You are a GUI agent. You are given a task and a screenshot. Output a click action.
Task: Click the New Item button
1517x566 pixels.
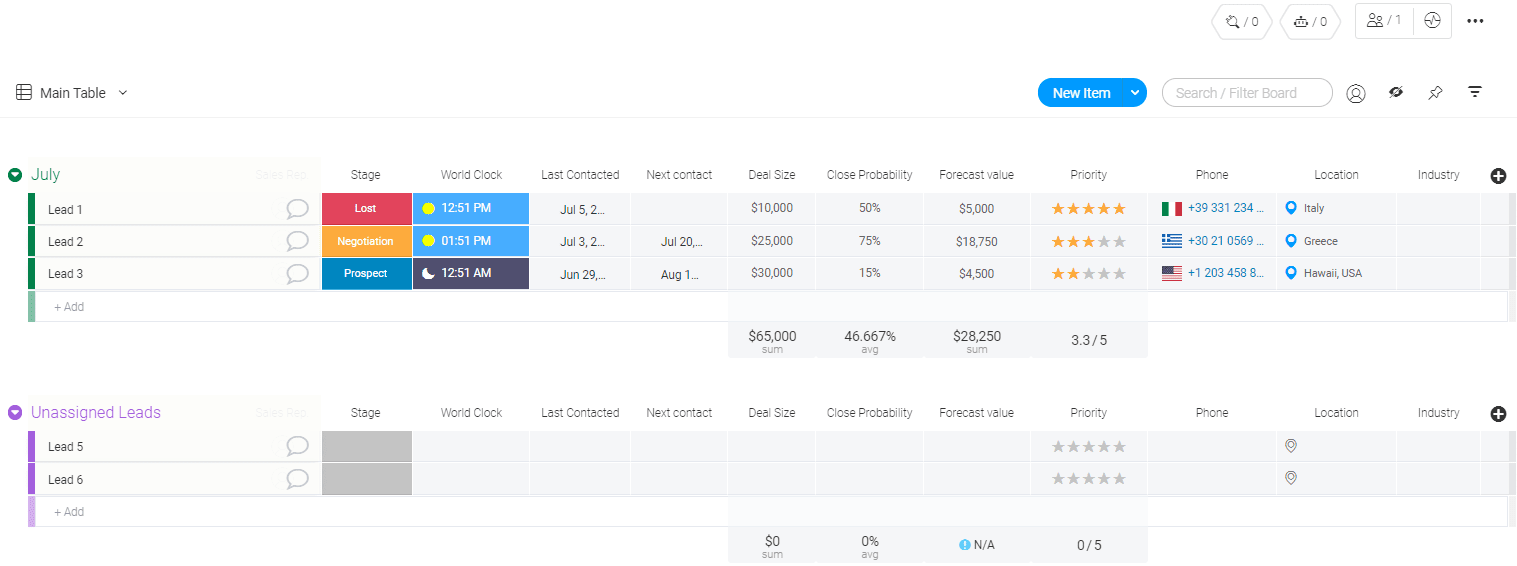(x=1081, y=93)
